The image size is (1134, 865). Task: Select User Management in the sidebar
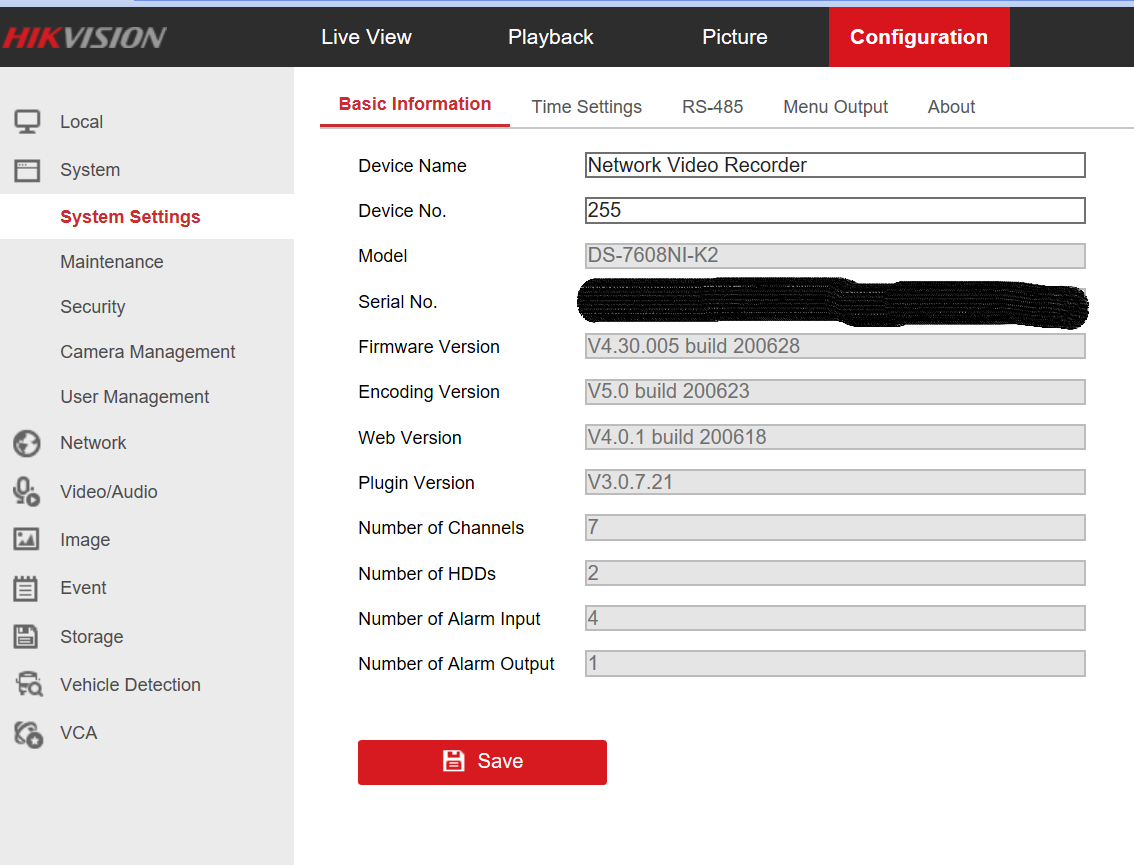click(x=134, y=397)
